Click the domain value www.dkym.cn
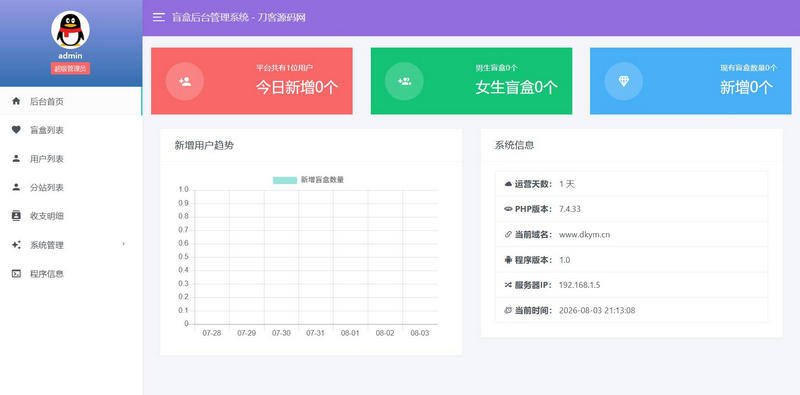The height and width of the screenshot is (395, 800). pyautogui.click(x=585, y=235)
